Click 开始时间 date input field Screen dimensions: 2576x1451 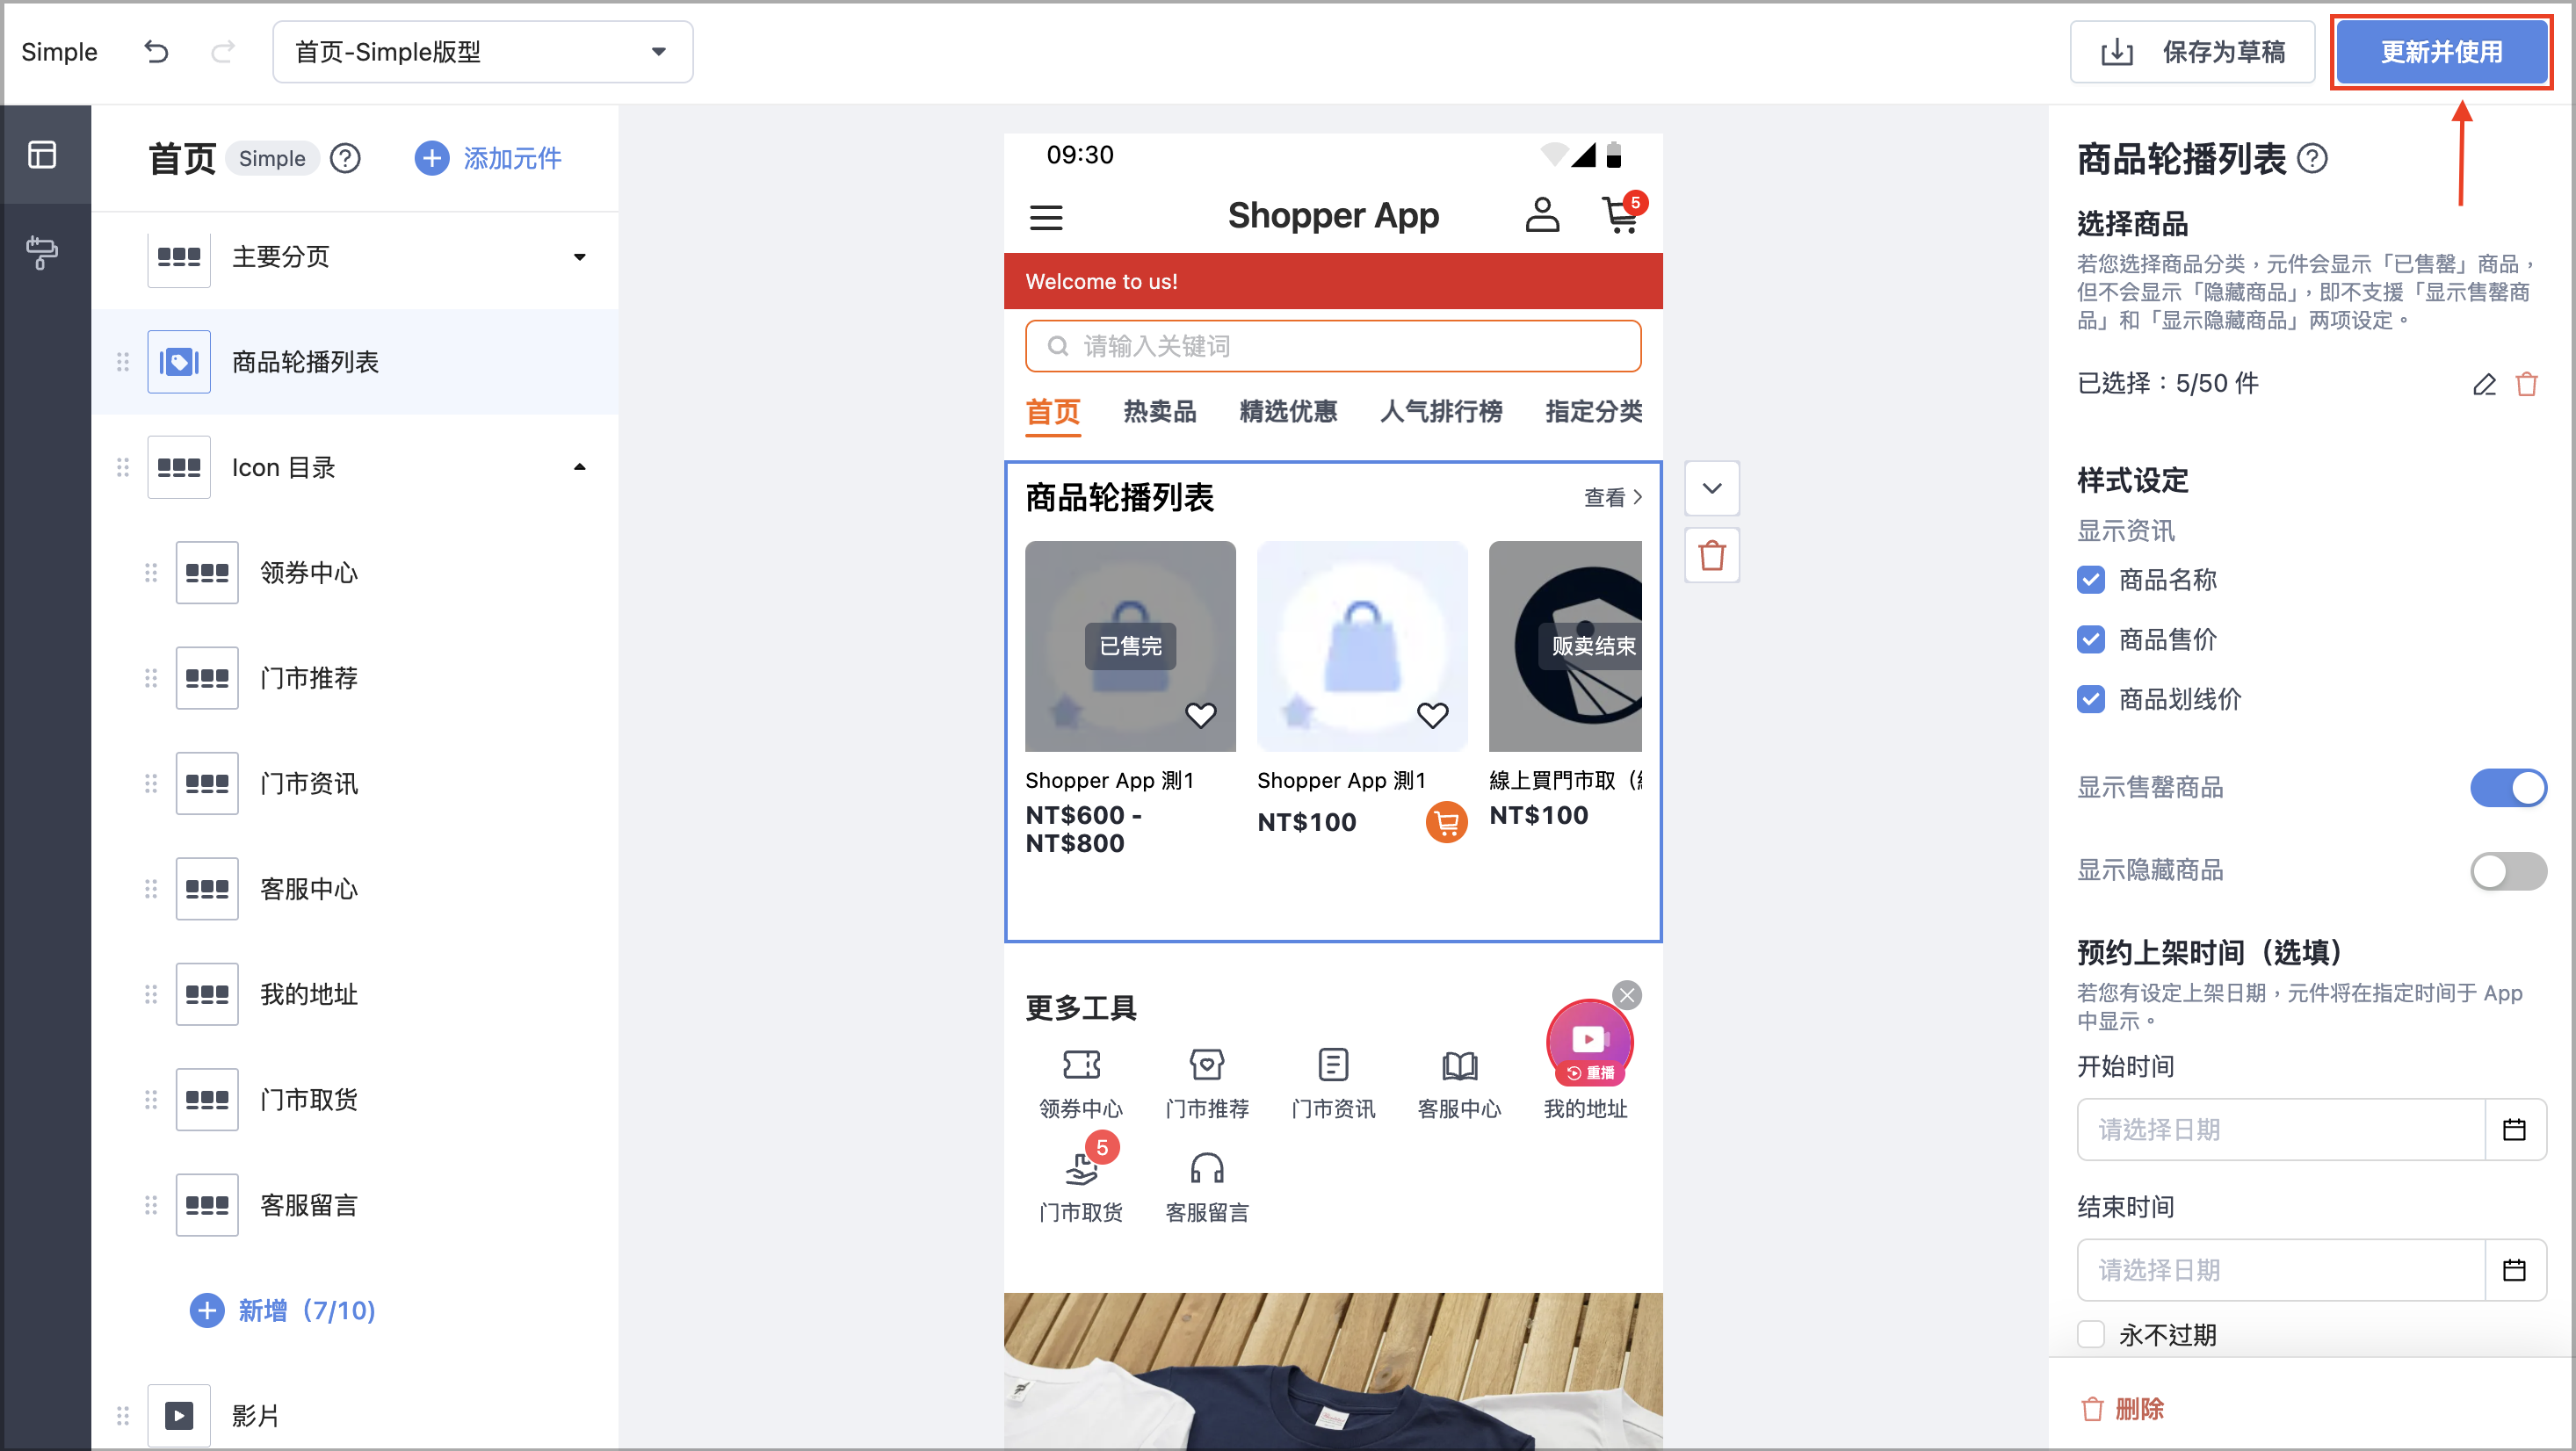pyautogui.click(x=2282, y=1130)
